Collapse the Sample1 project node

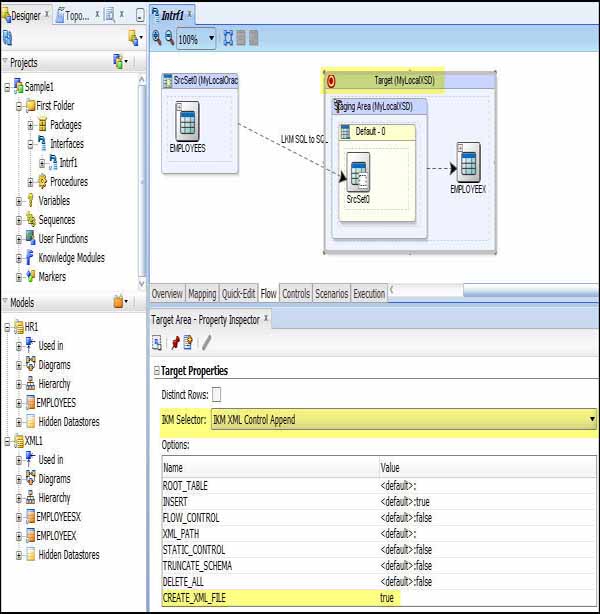point(7,87)
